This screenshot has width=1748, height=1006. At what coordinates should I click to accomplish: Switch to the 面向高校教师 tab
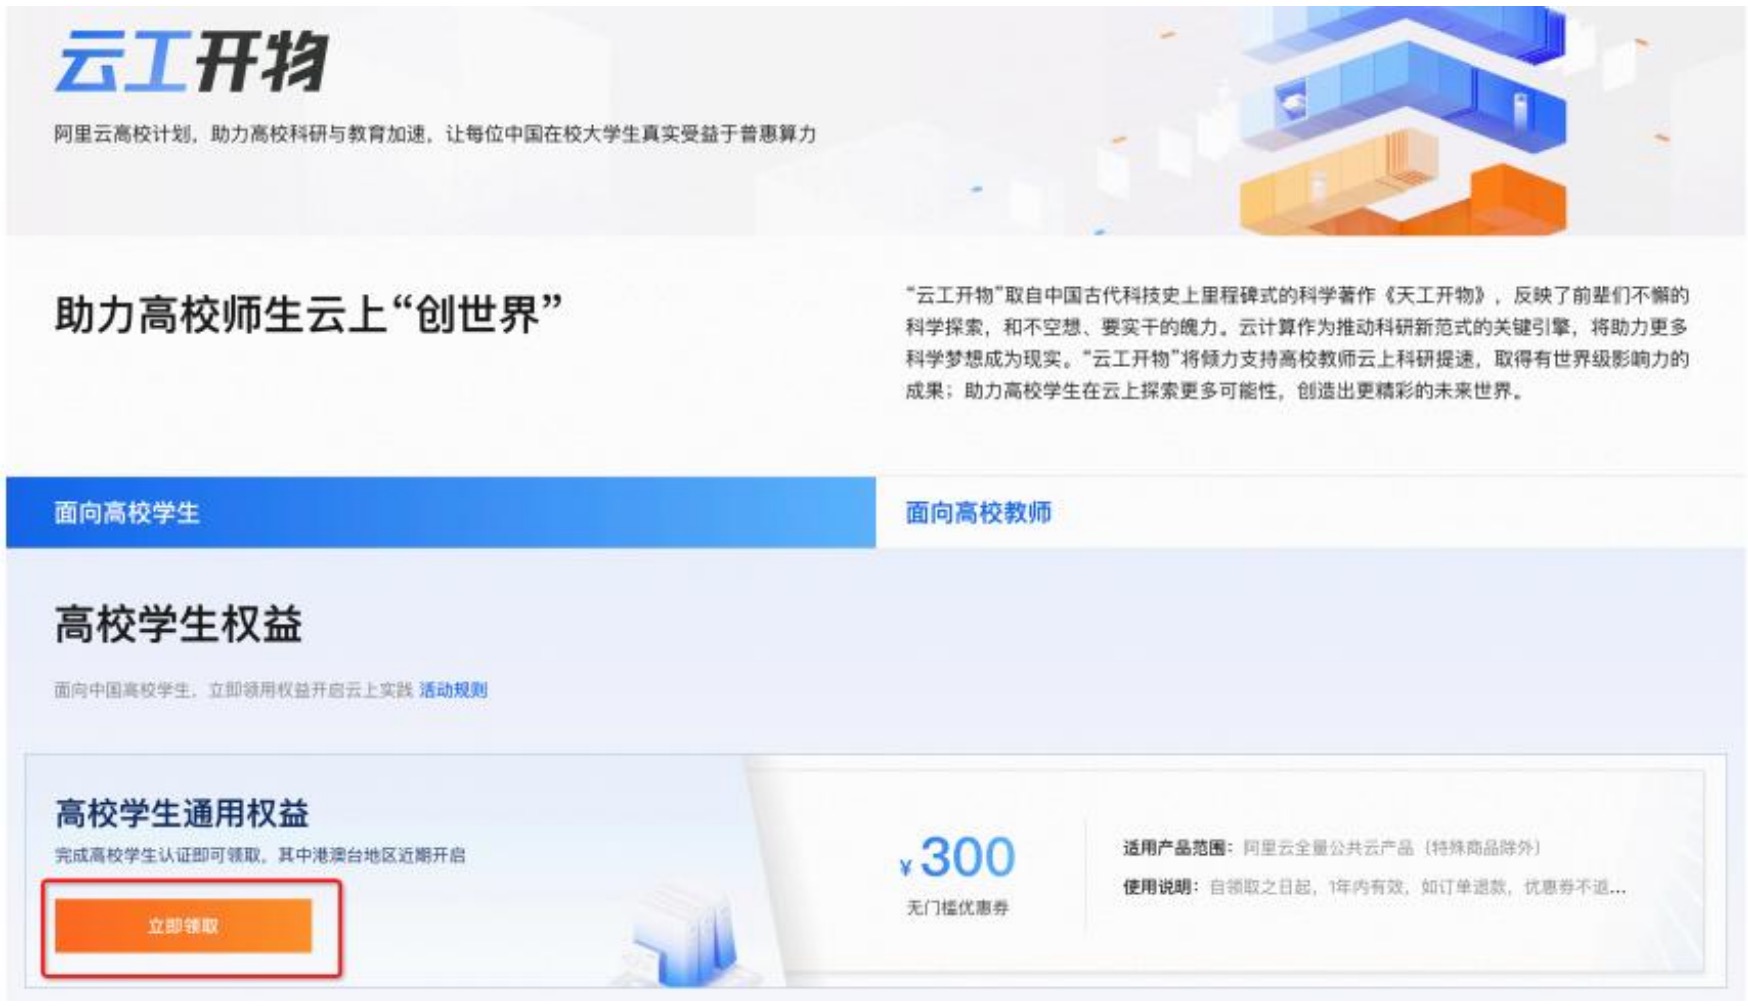[978, 513]
